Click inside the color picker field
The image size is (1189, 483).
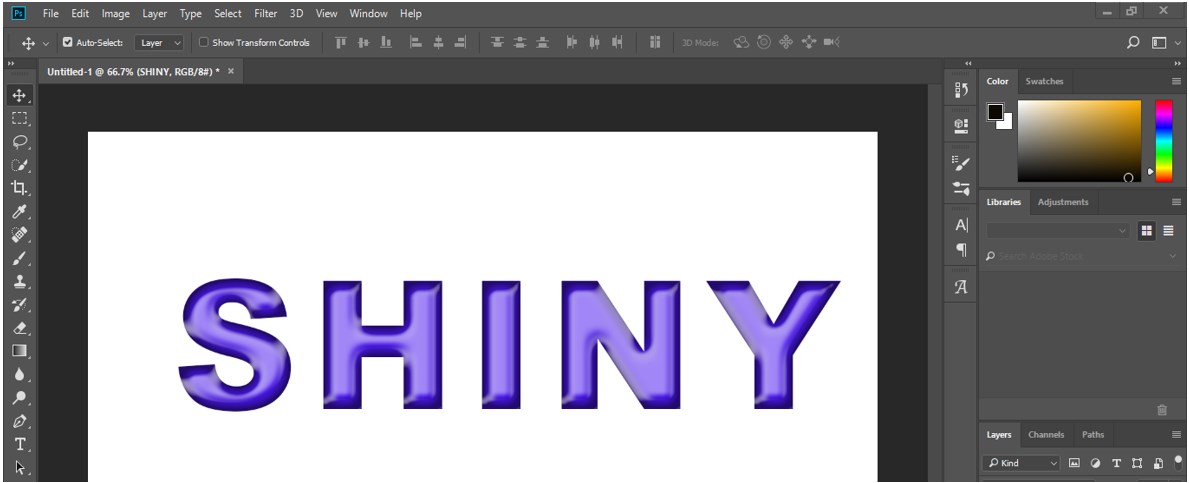(1079, 141)
